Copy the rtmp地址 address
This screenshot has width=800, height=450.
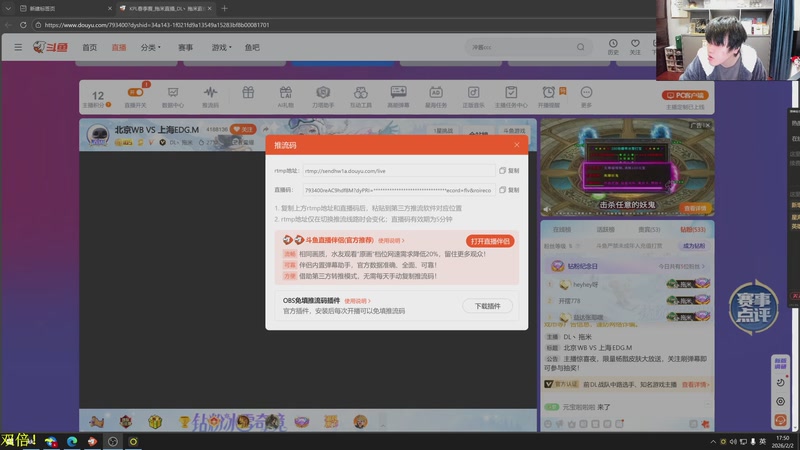tap(509, 170)
